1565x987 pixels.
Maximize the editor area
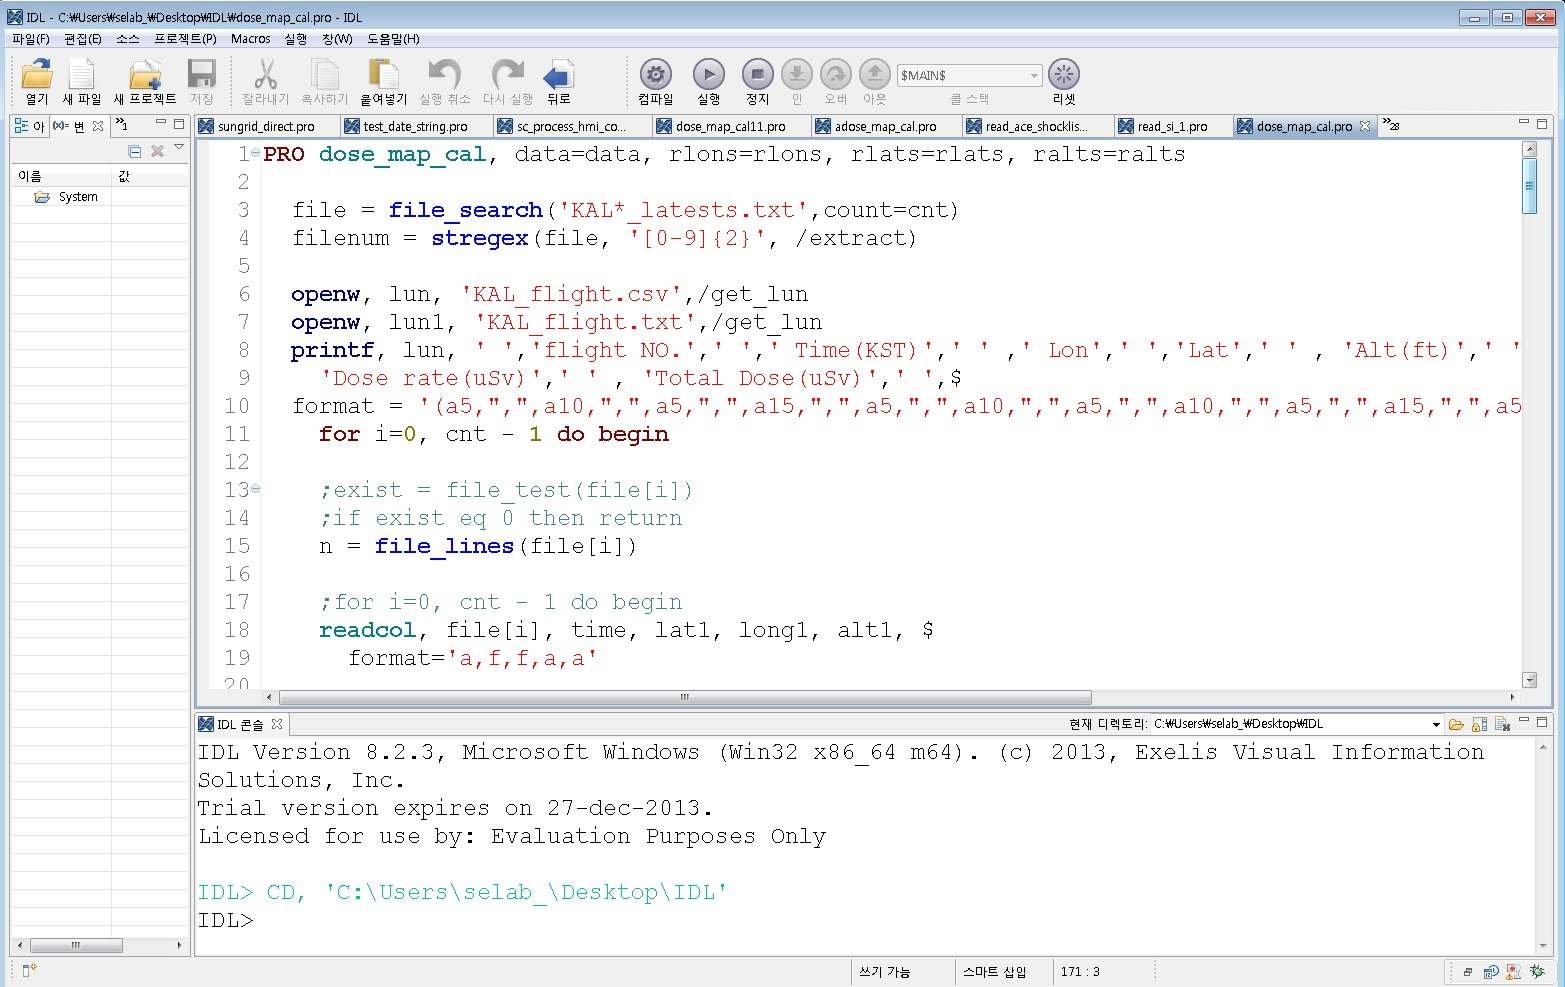pyautogui.click(x=1542, y=124)
